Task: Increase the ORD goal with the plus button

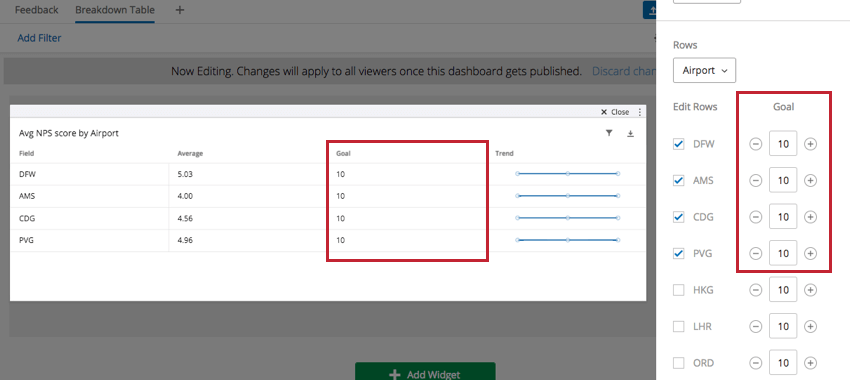Action: (810, 363)
